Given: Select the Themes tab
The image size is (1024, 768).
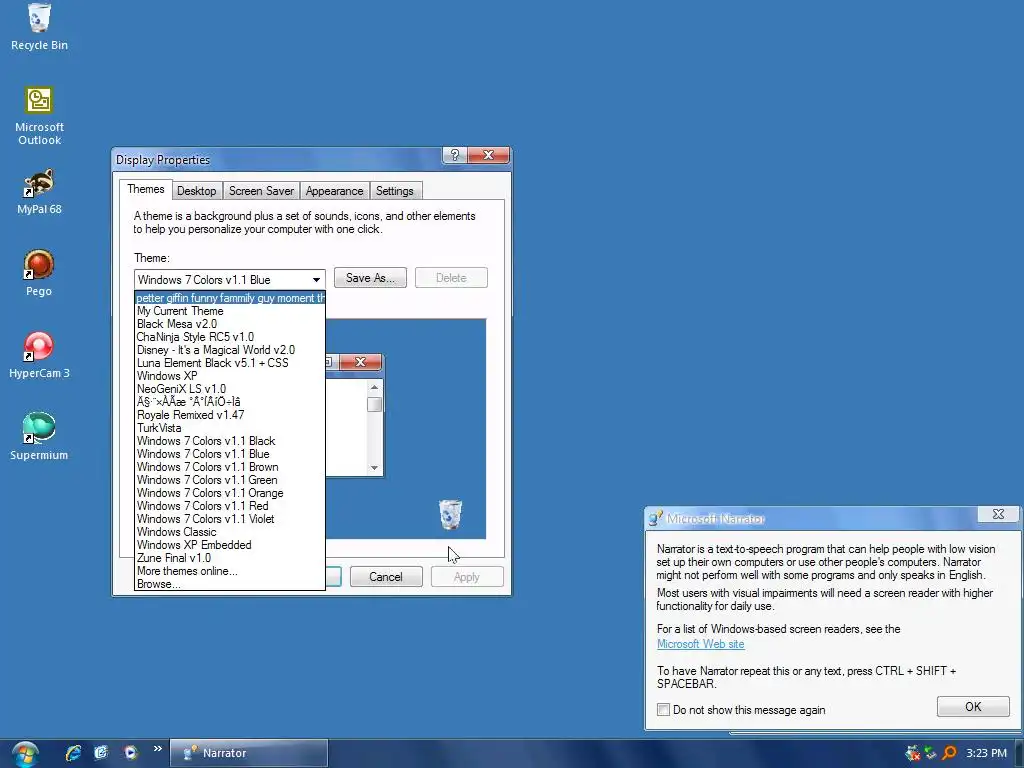Looking at the screenshot, I should pyautogui.click(x=146, y=189).
